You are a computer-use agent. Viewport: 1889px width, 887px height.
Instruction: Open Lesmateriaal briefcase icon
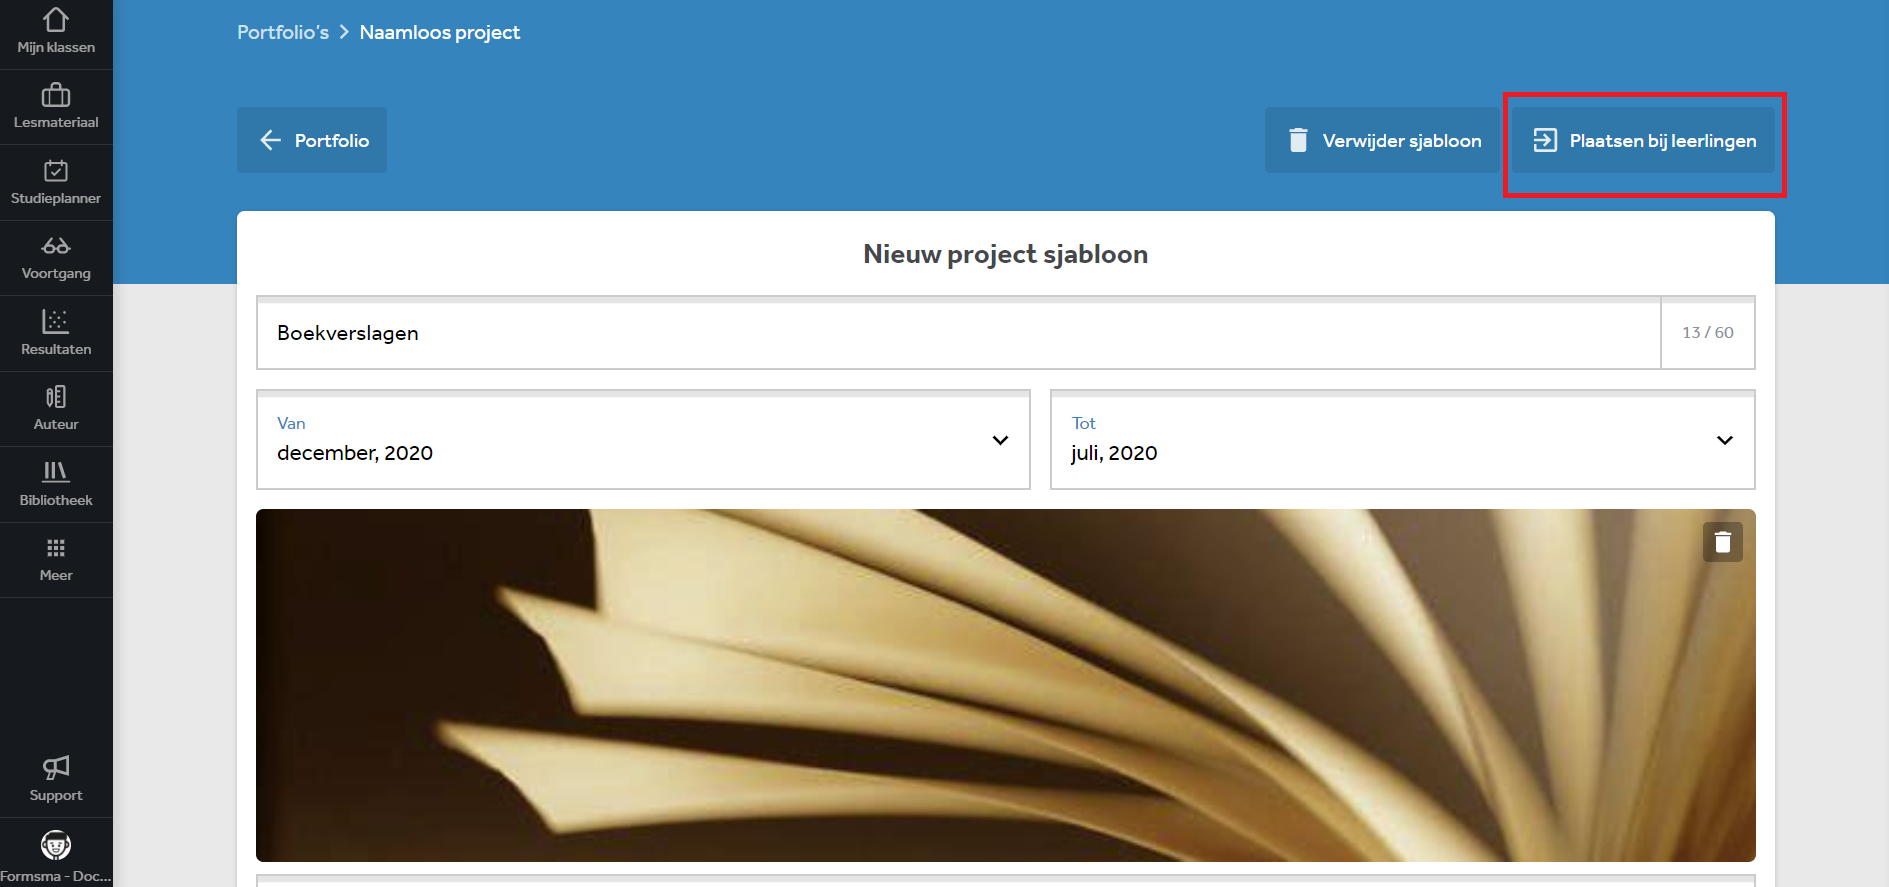(x=56, y=95)
